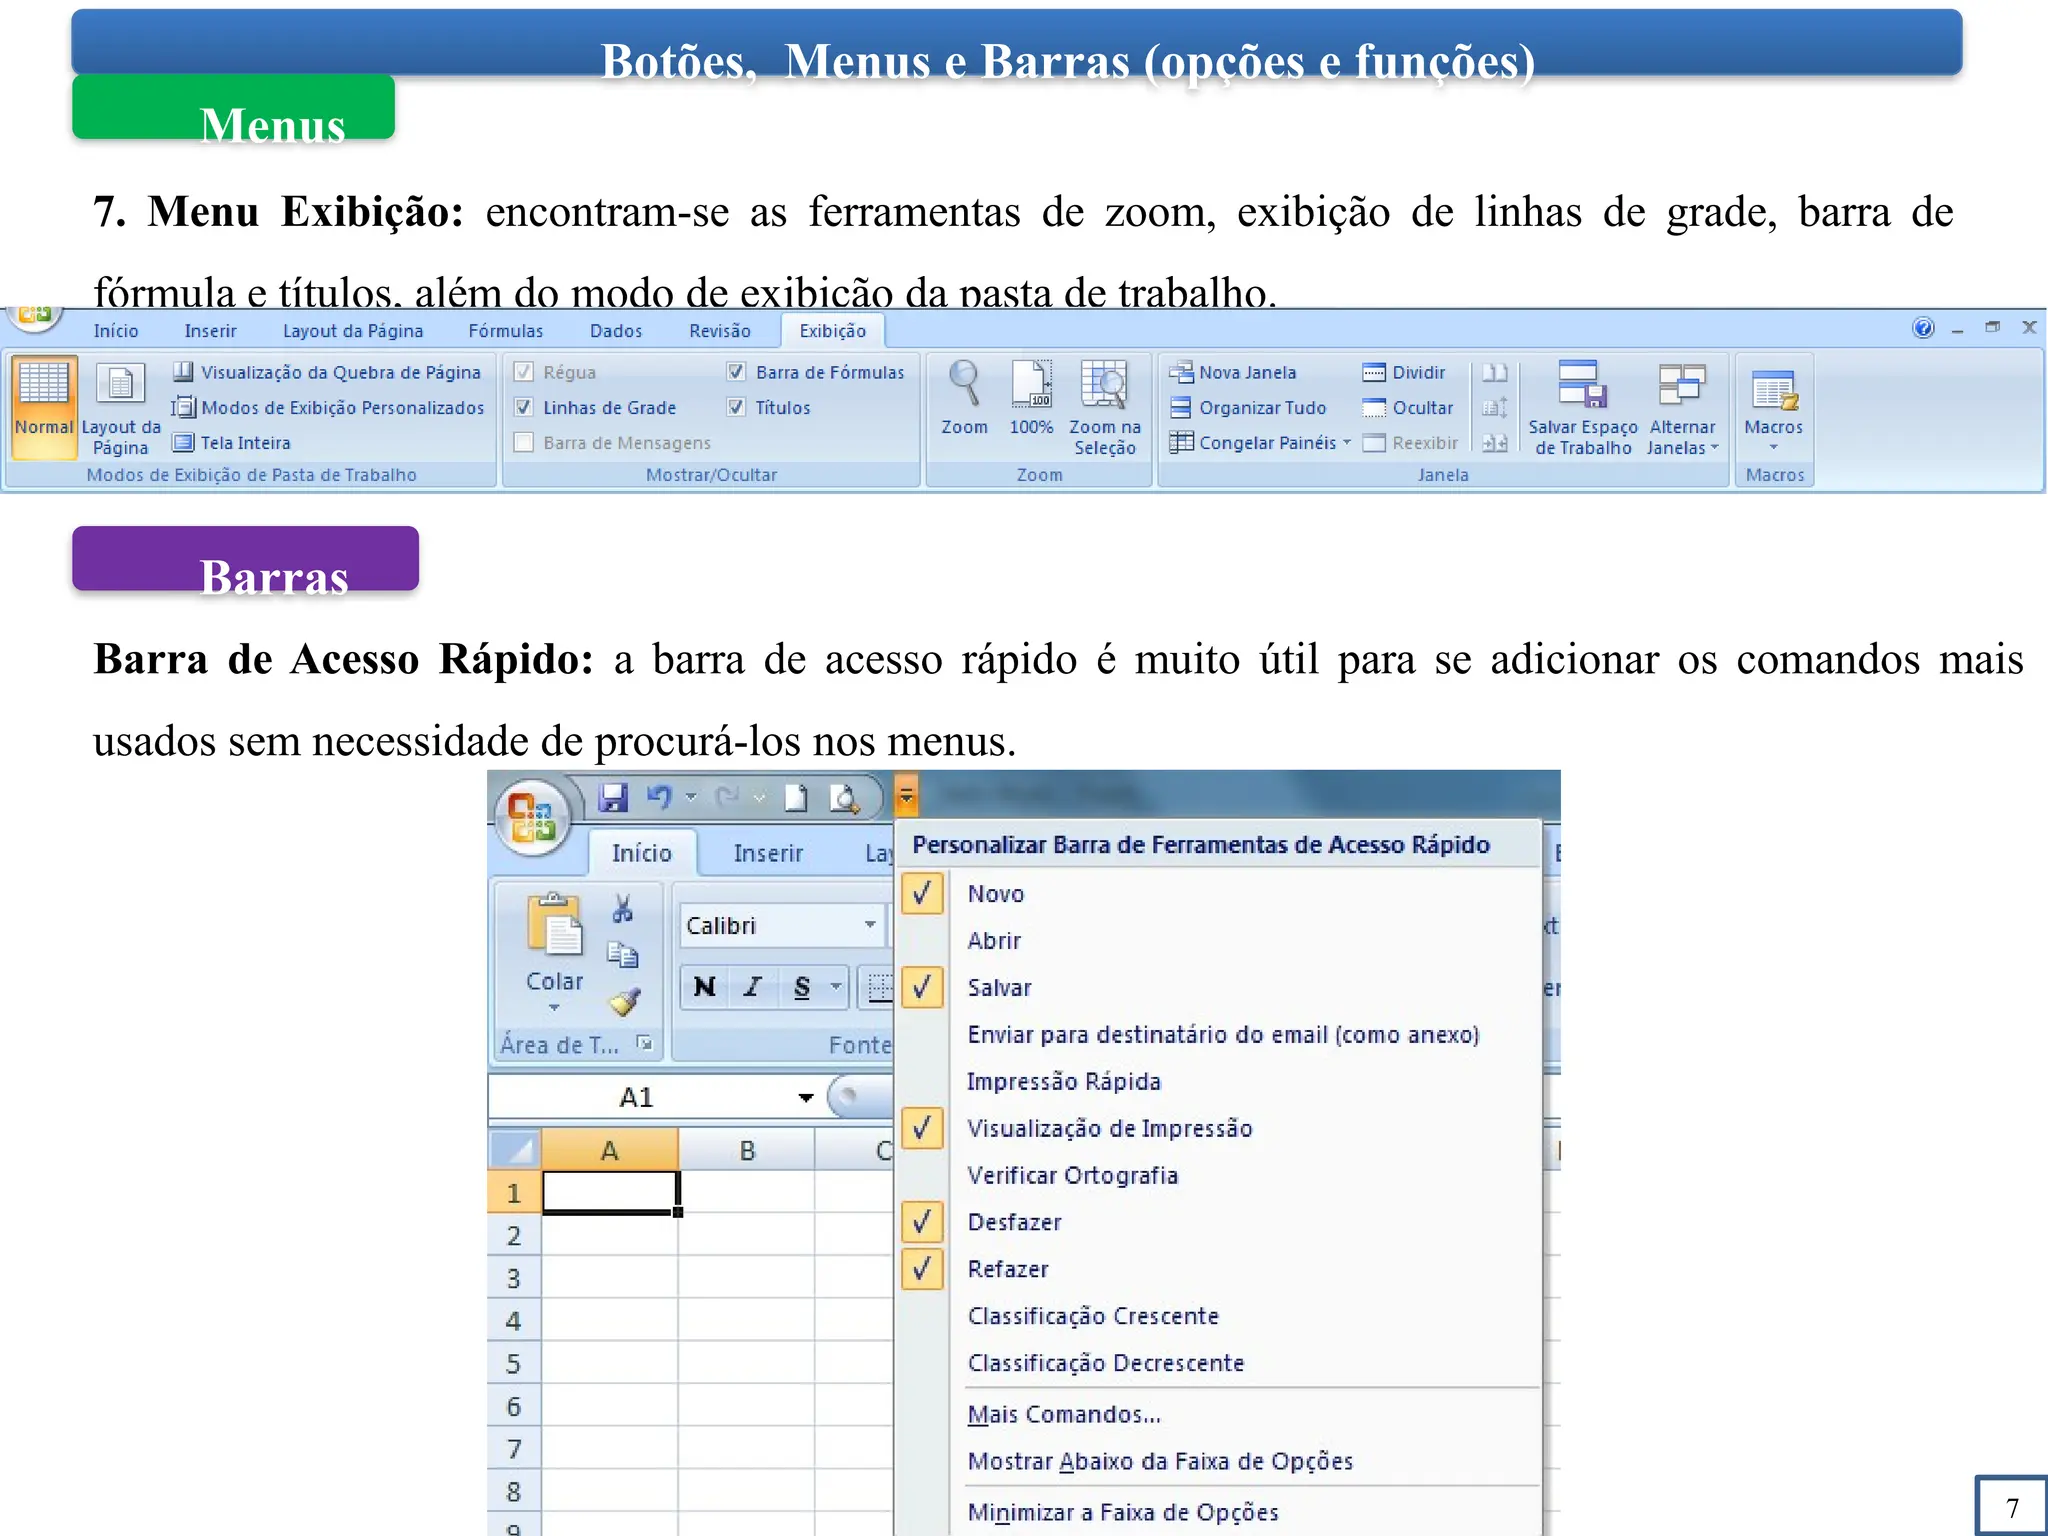Image resolution: width=2048 pixels, height=1536 pixels.
Task: Click Print Preview icon in quick access bar
Action: coord(844,798)
